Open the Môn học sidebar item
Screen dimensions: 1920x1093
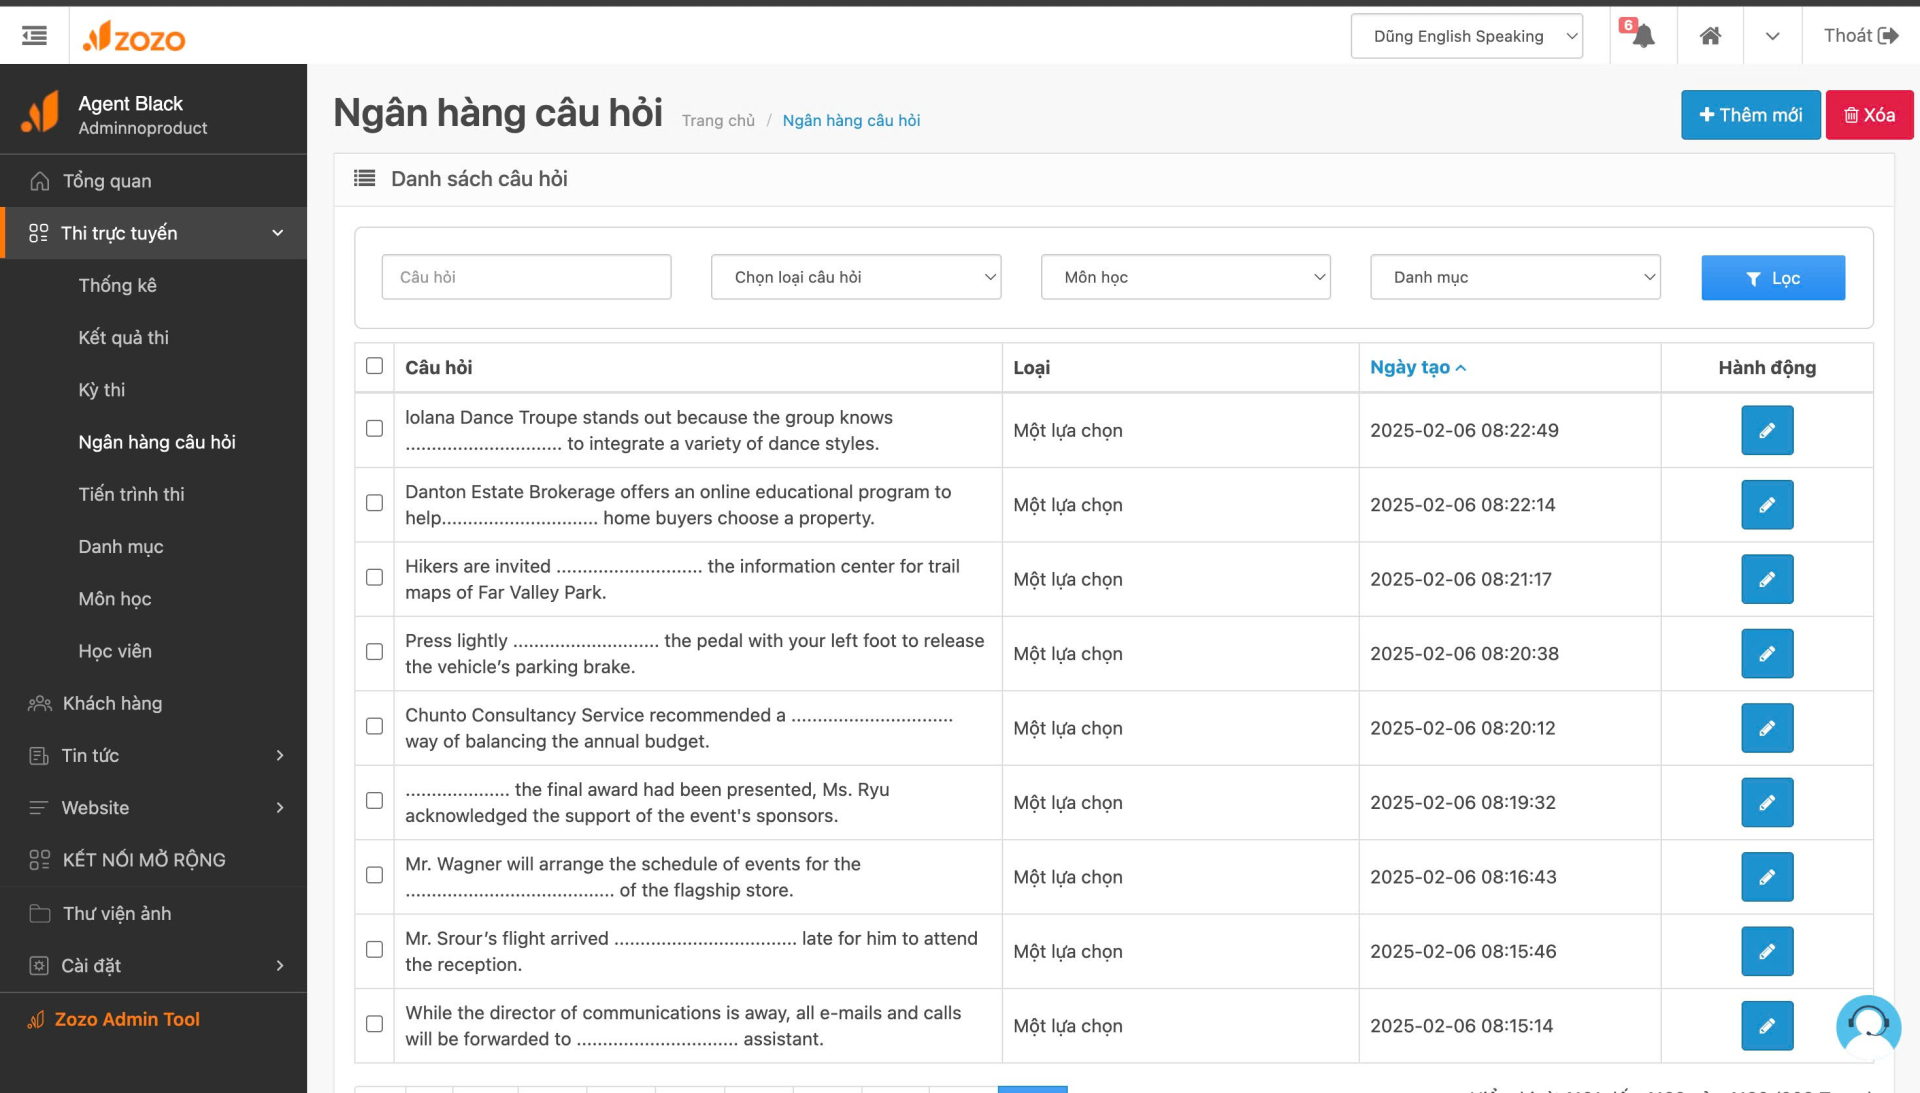point(115,599)
